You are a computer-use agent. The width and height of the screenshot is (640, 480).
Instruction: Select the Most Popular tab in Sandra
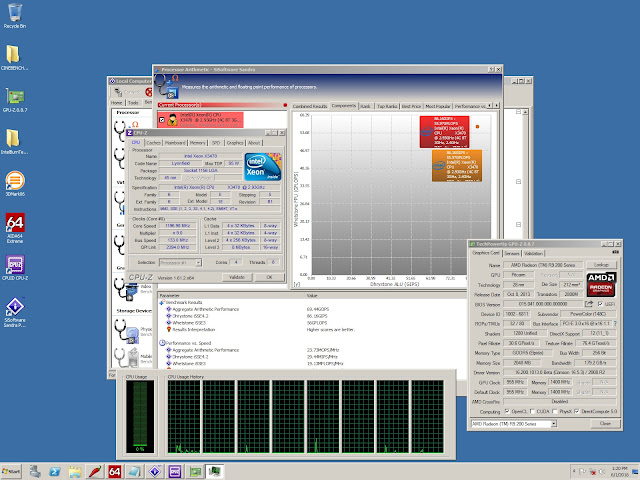click(x=438, y=106)
